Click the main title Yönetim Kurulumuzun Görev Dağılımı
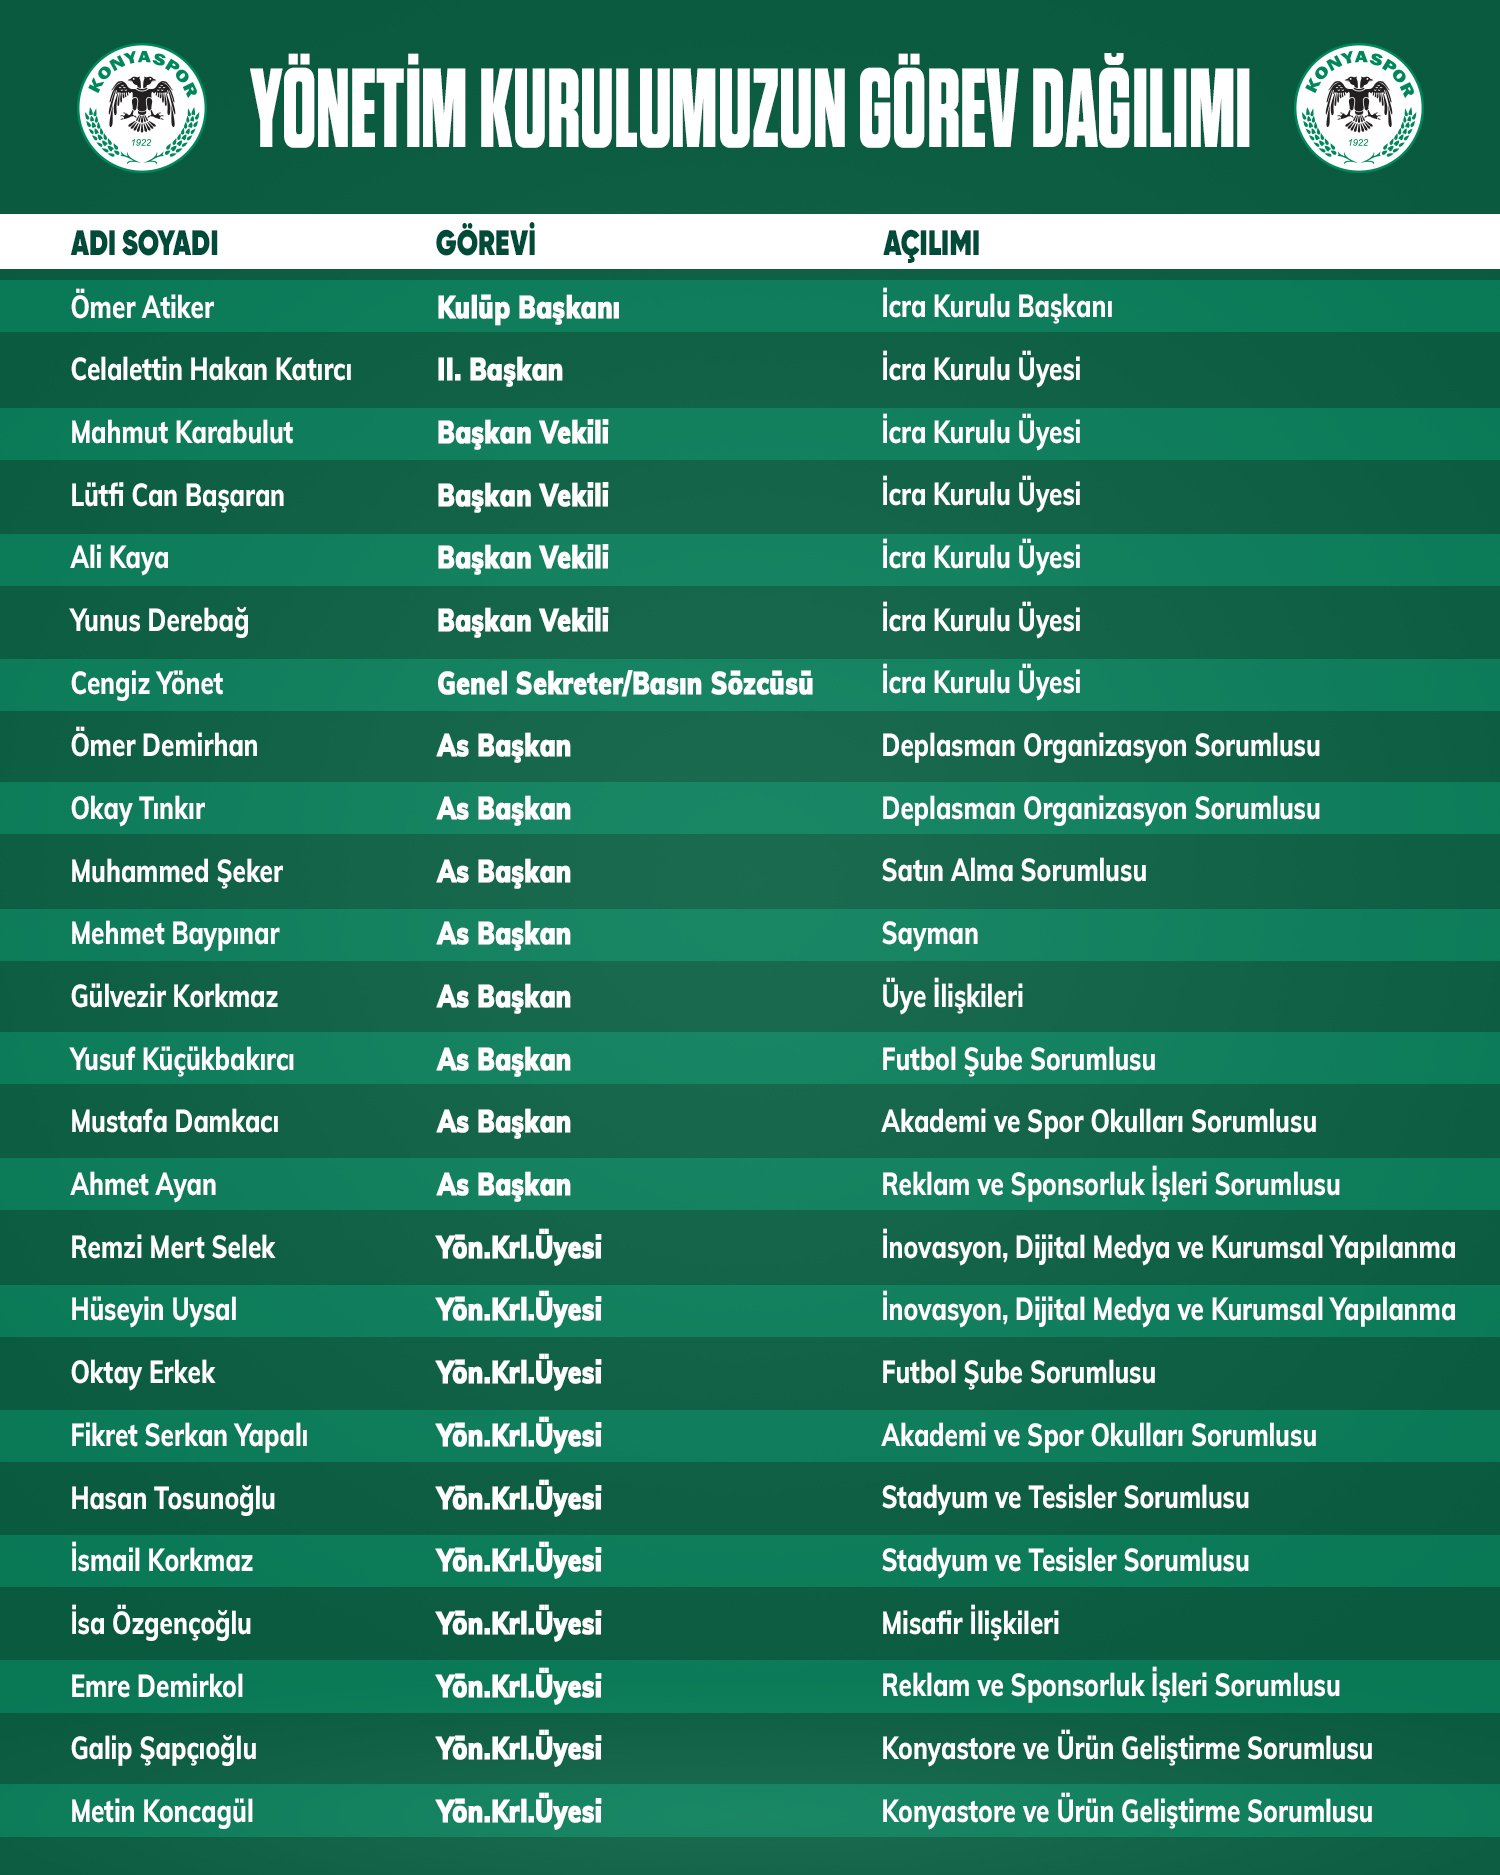The image size is (1500, 1875). click(750, 108)
